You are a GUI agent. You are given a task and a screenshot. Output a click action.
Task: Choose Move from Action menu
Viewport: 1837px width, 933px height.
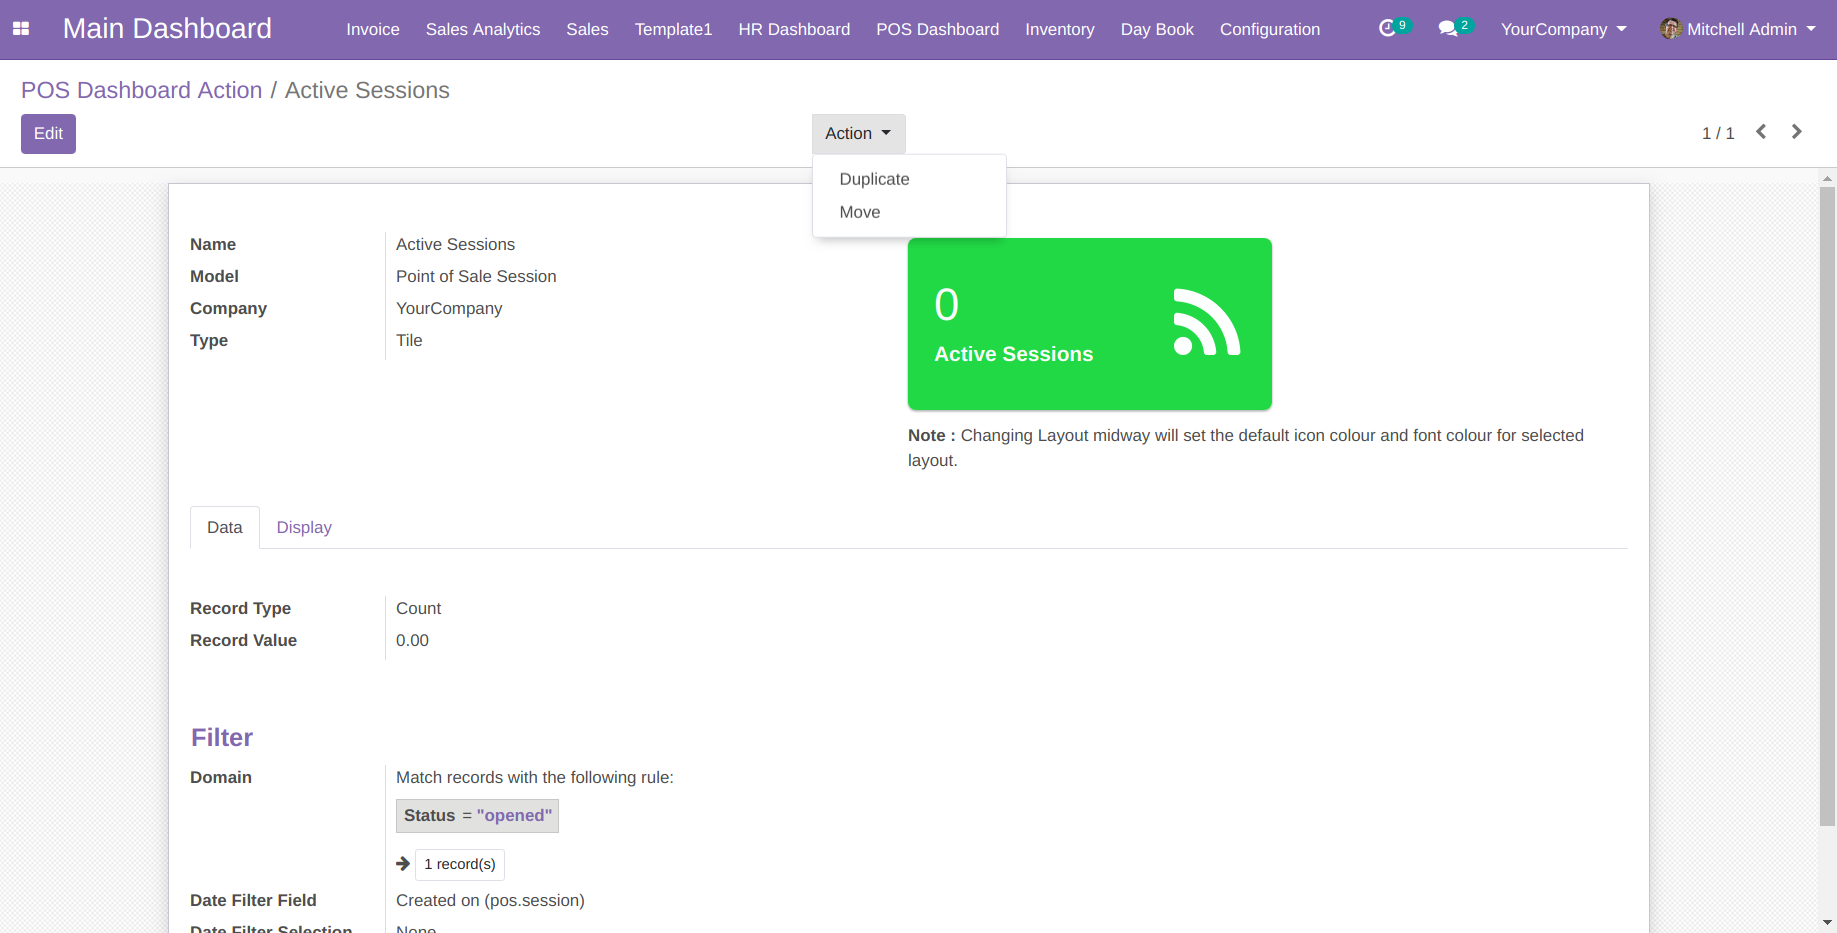pos(860,212)
